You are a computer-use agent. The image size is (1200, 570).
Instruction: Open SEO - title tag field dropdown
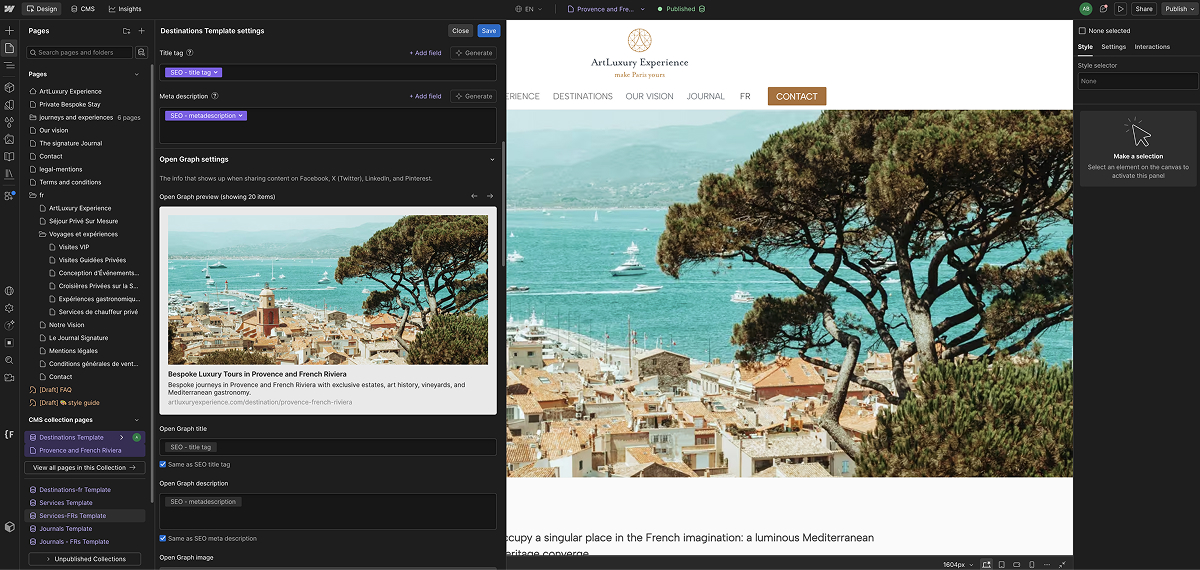(x=194, y=72)
